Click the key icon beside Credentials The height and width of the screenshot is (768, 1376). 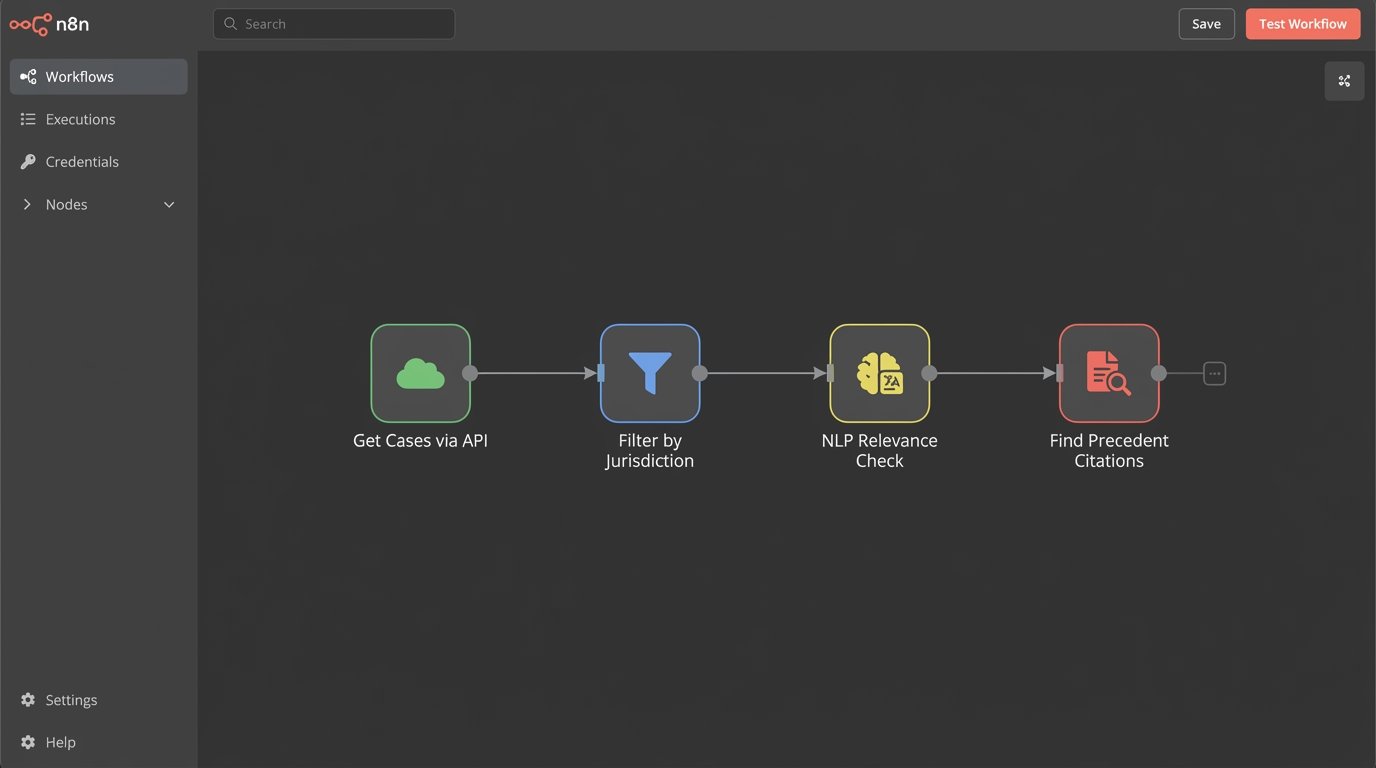pyautogui.click(x=28, y=162)
